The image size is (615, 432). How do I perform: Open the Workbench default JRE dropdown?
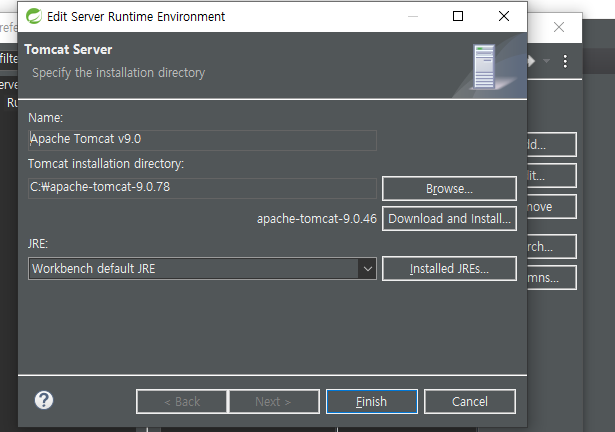click(202, 269)
